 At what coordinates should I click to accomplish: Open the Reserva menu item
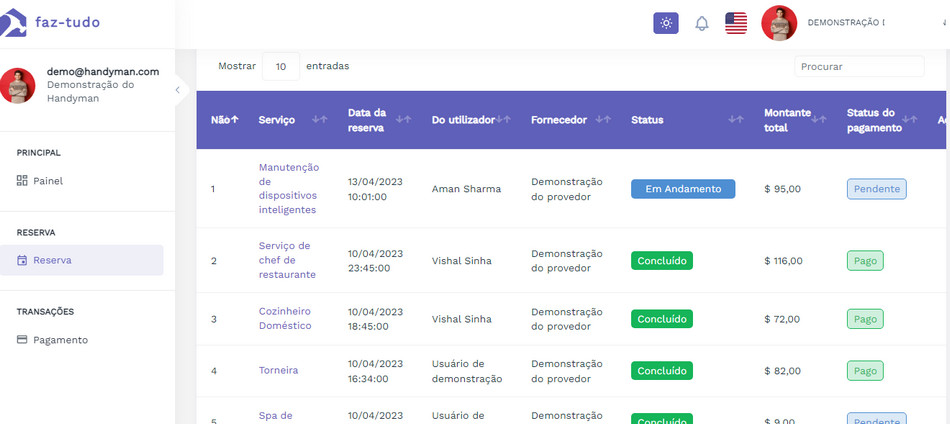[82, 260]
